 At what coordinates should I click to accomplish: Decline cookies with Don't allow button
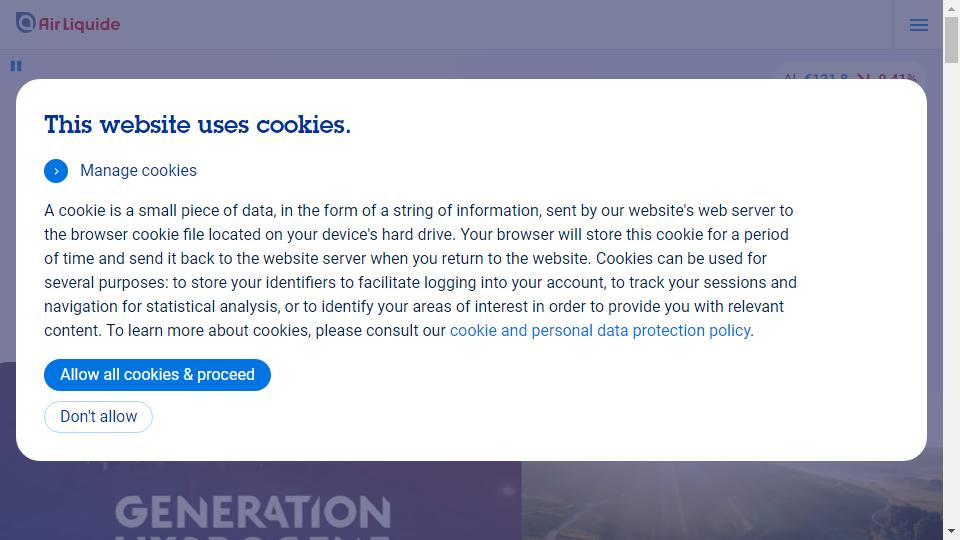coord(98,417)
